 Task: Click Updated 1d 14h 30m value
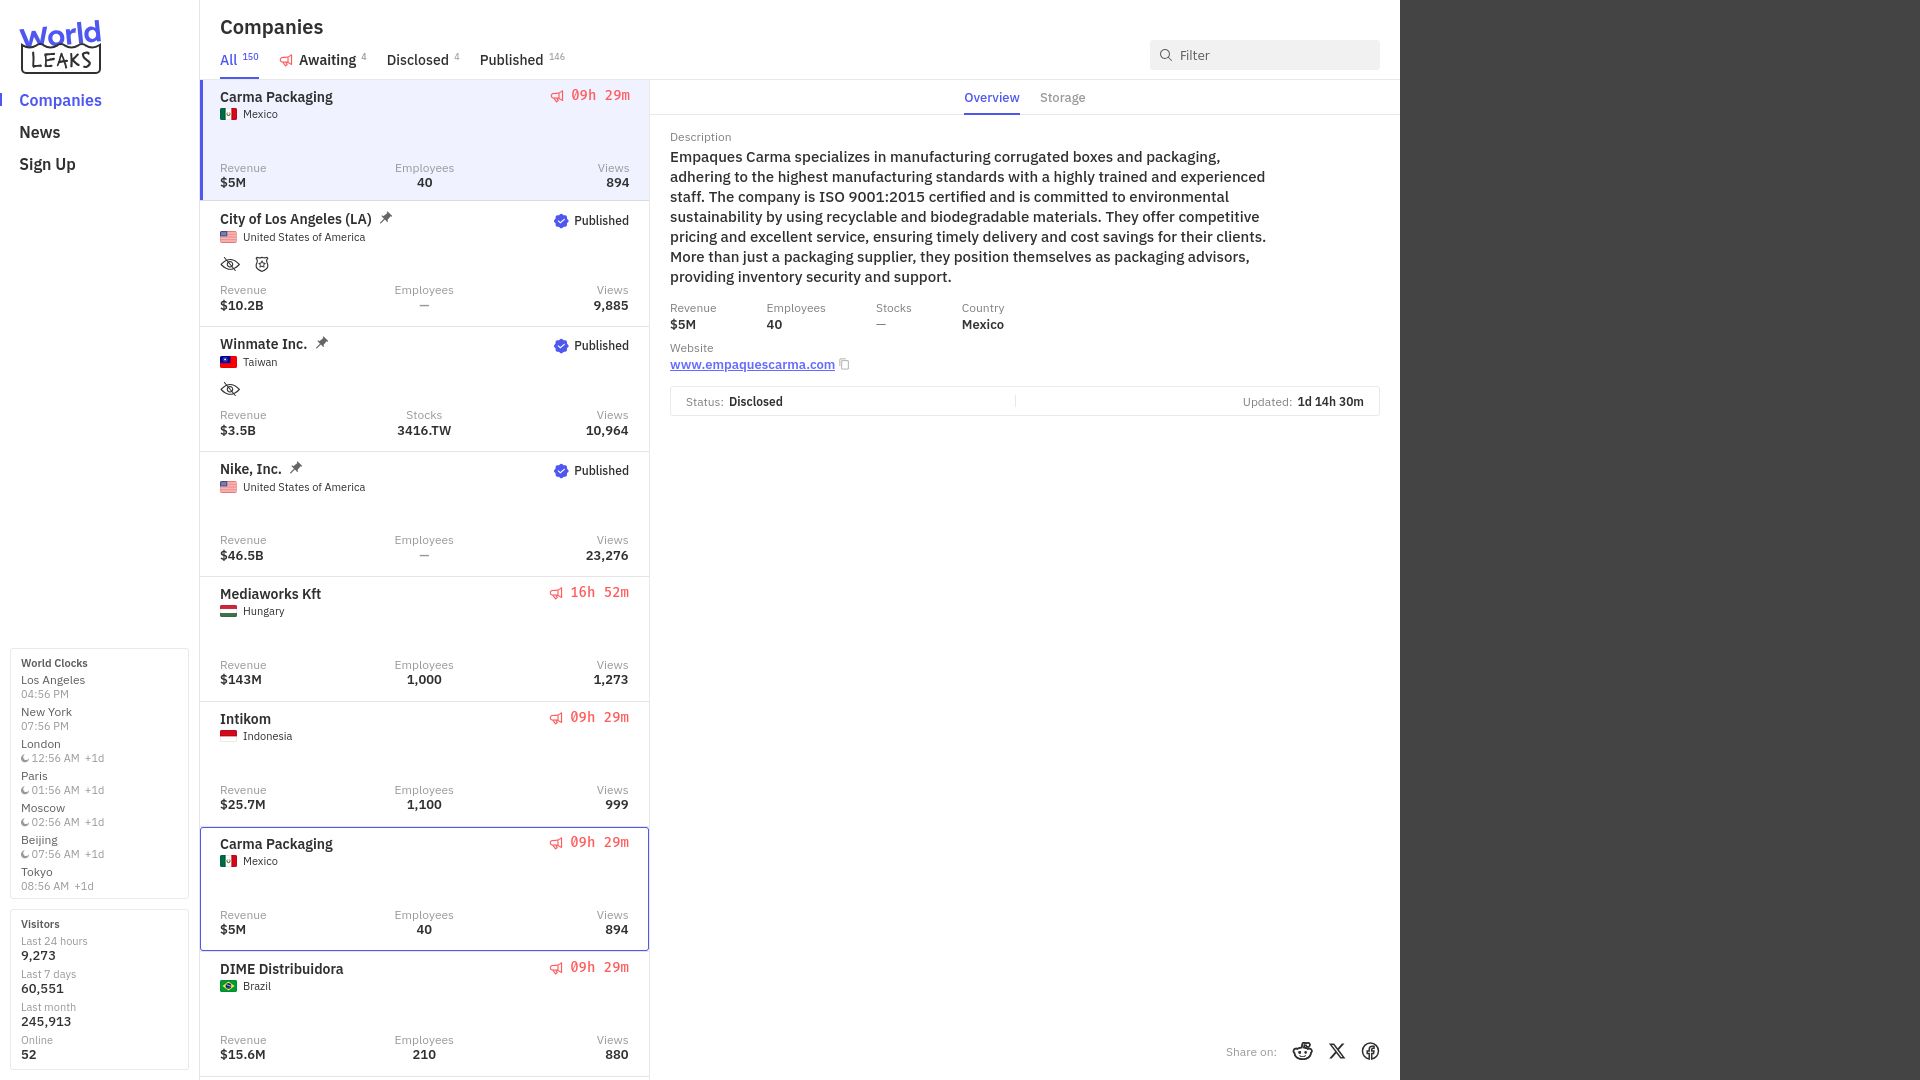point(1330,402)
